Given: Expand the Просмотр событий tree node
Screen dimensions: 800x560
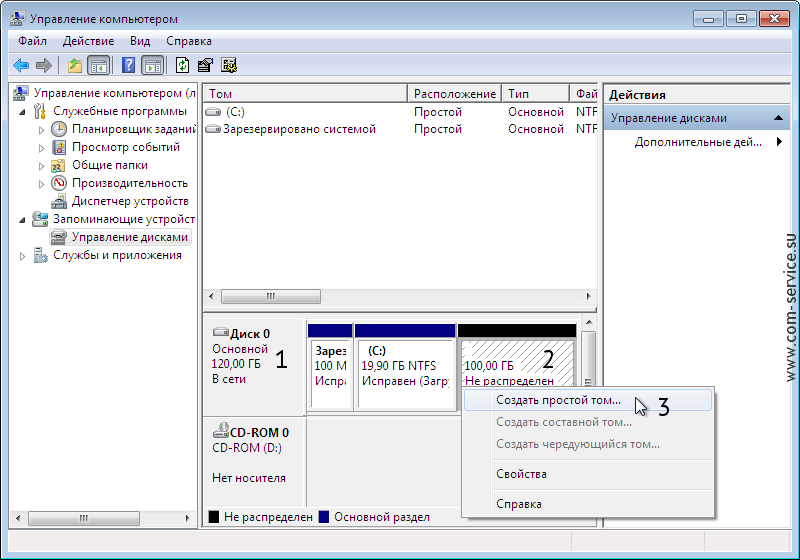Looking at the screenshot, I should pos(41,148).
